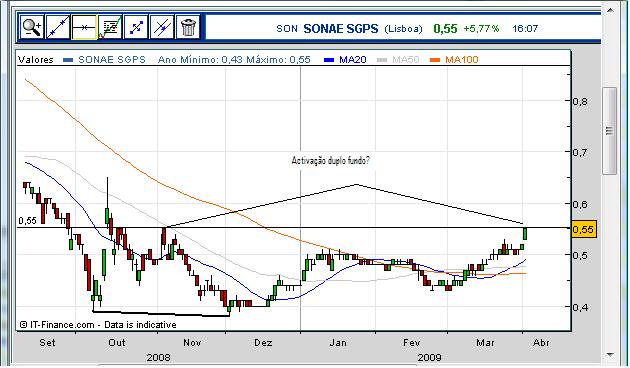Open the indicators chart settings tool
Image resolution: width=630 pixels, height=368 pixels.
coord(110,27)
